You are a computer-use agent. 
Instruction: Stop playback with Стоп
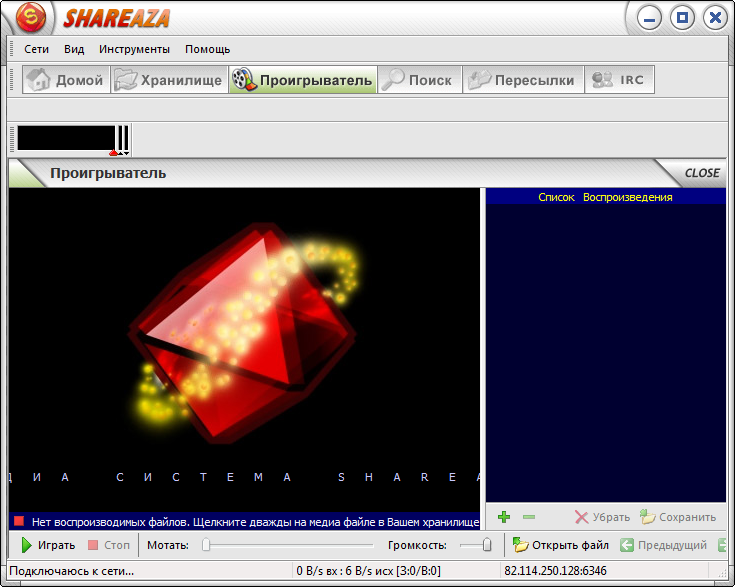click(x=109, y=545)
